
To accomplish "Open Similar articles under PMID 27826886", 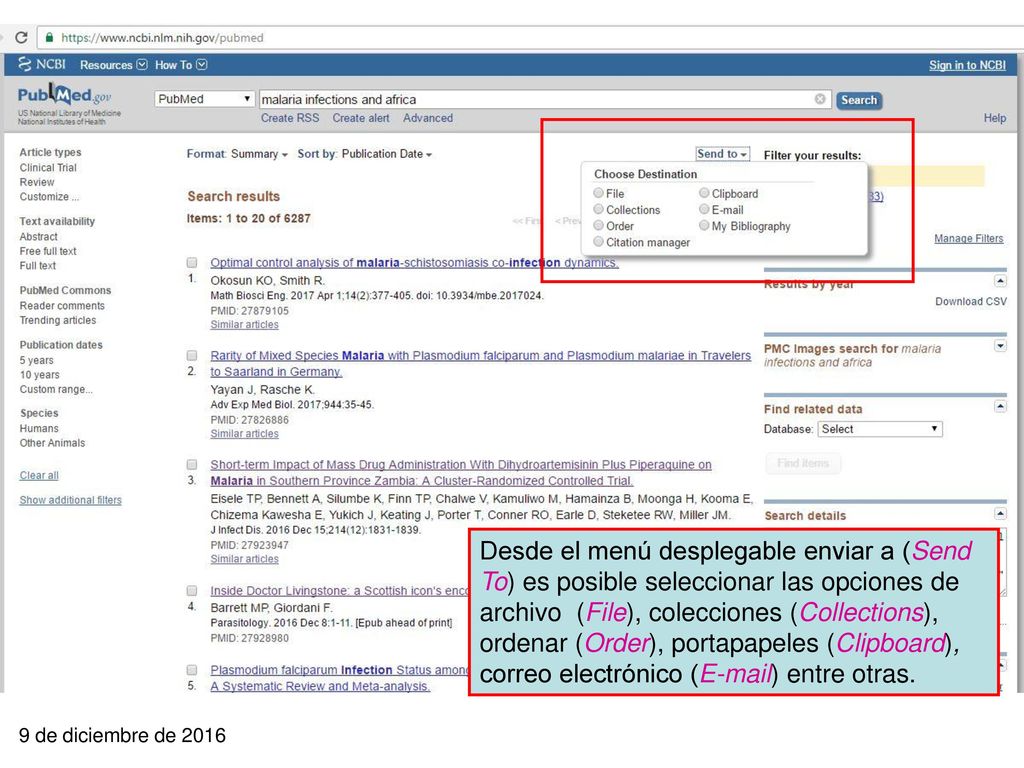I will [244, 434].
